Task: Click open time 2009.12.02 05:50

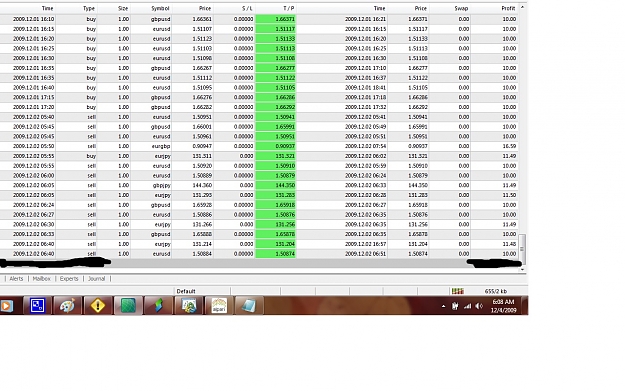Action: pyautogui.click(x=33, y=146)
